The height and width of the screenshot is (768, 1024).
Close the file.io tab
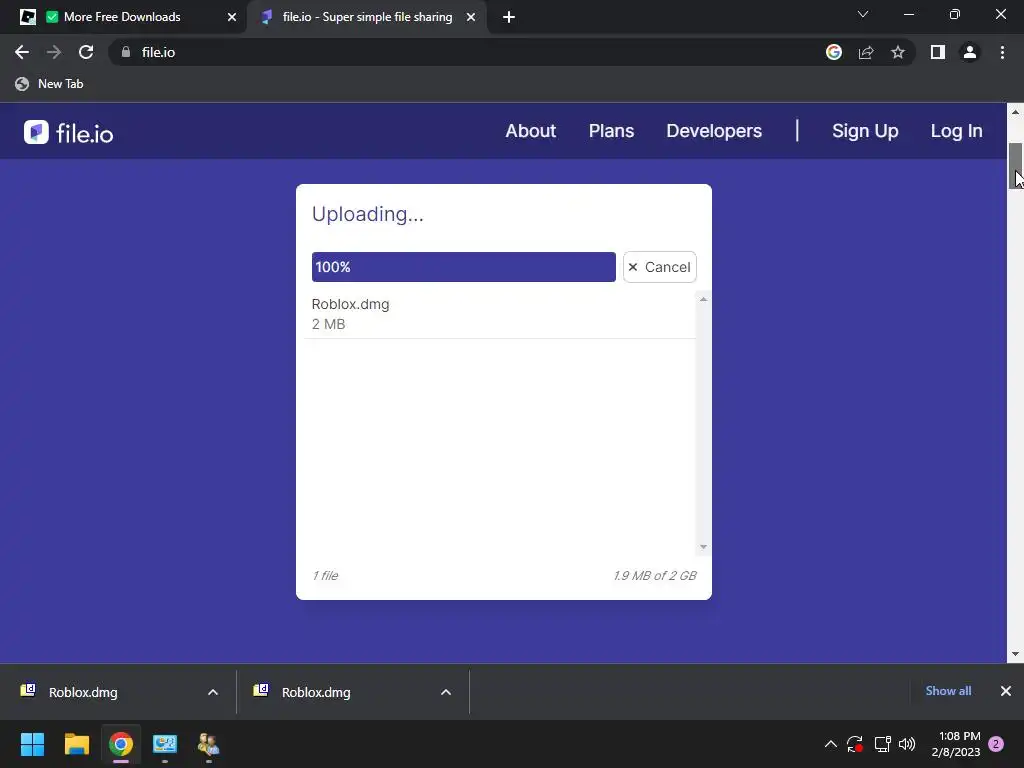(471, 17)
